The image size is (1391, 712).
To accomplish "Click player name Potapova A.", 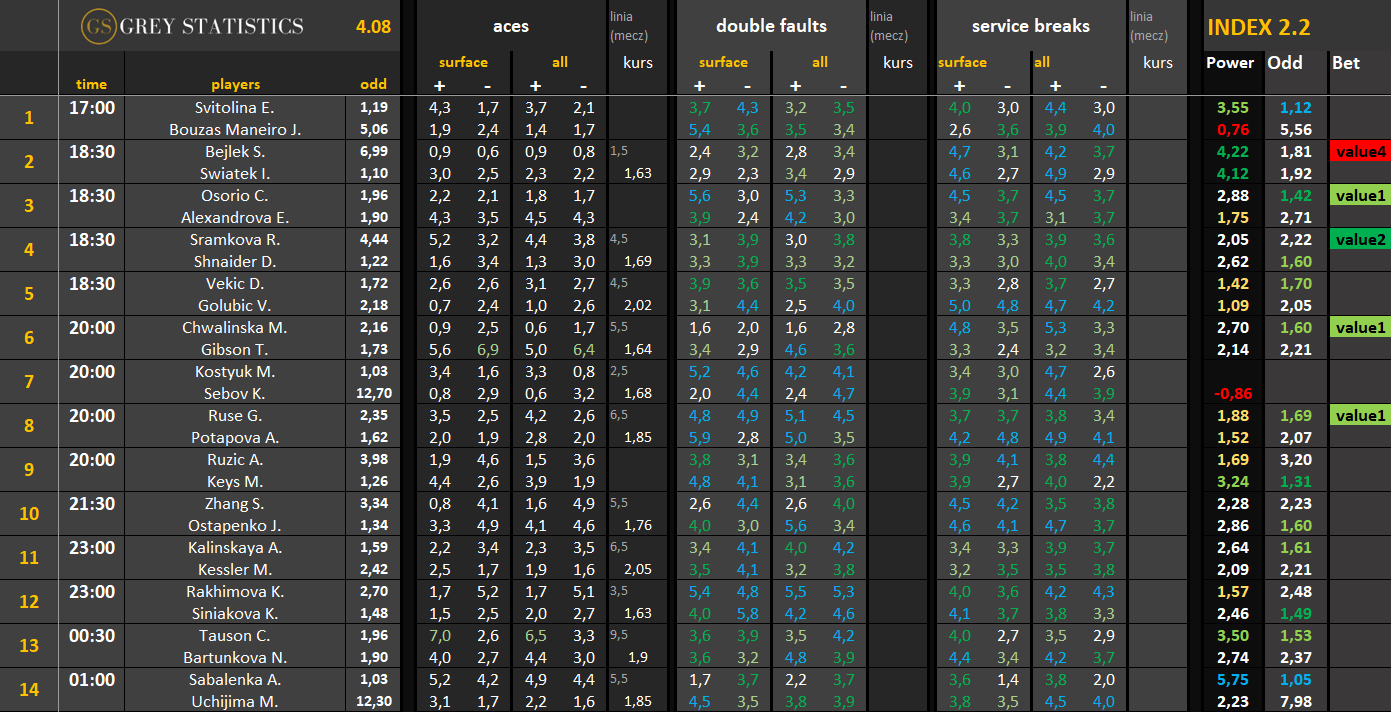I will pyautogui.click(x=235, y=437).
